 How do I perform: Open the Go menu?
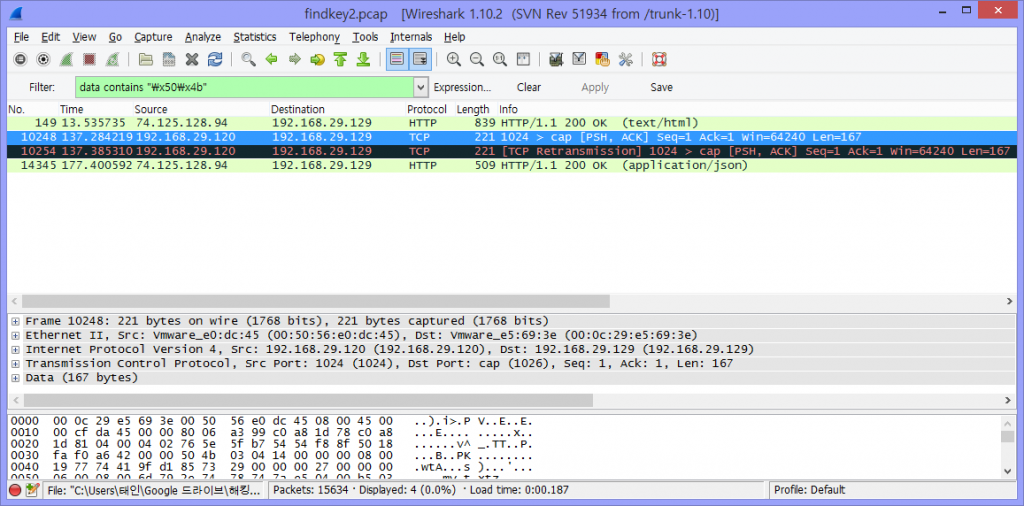tap(116, 37)
